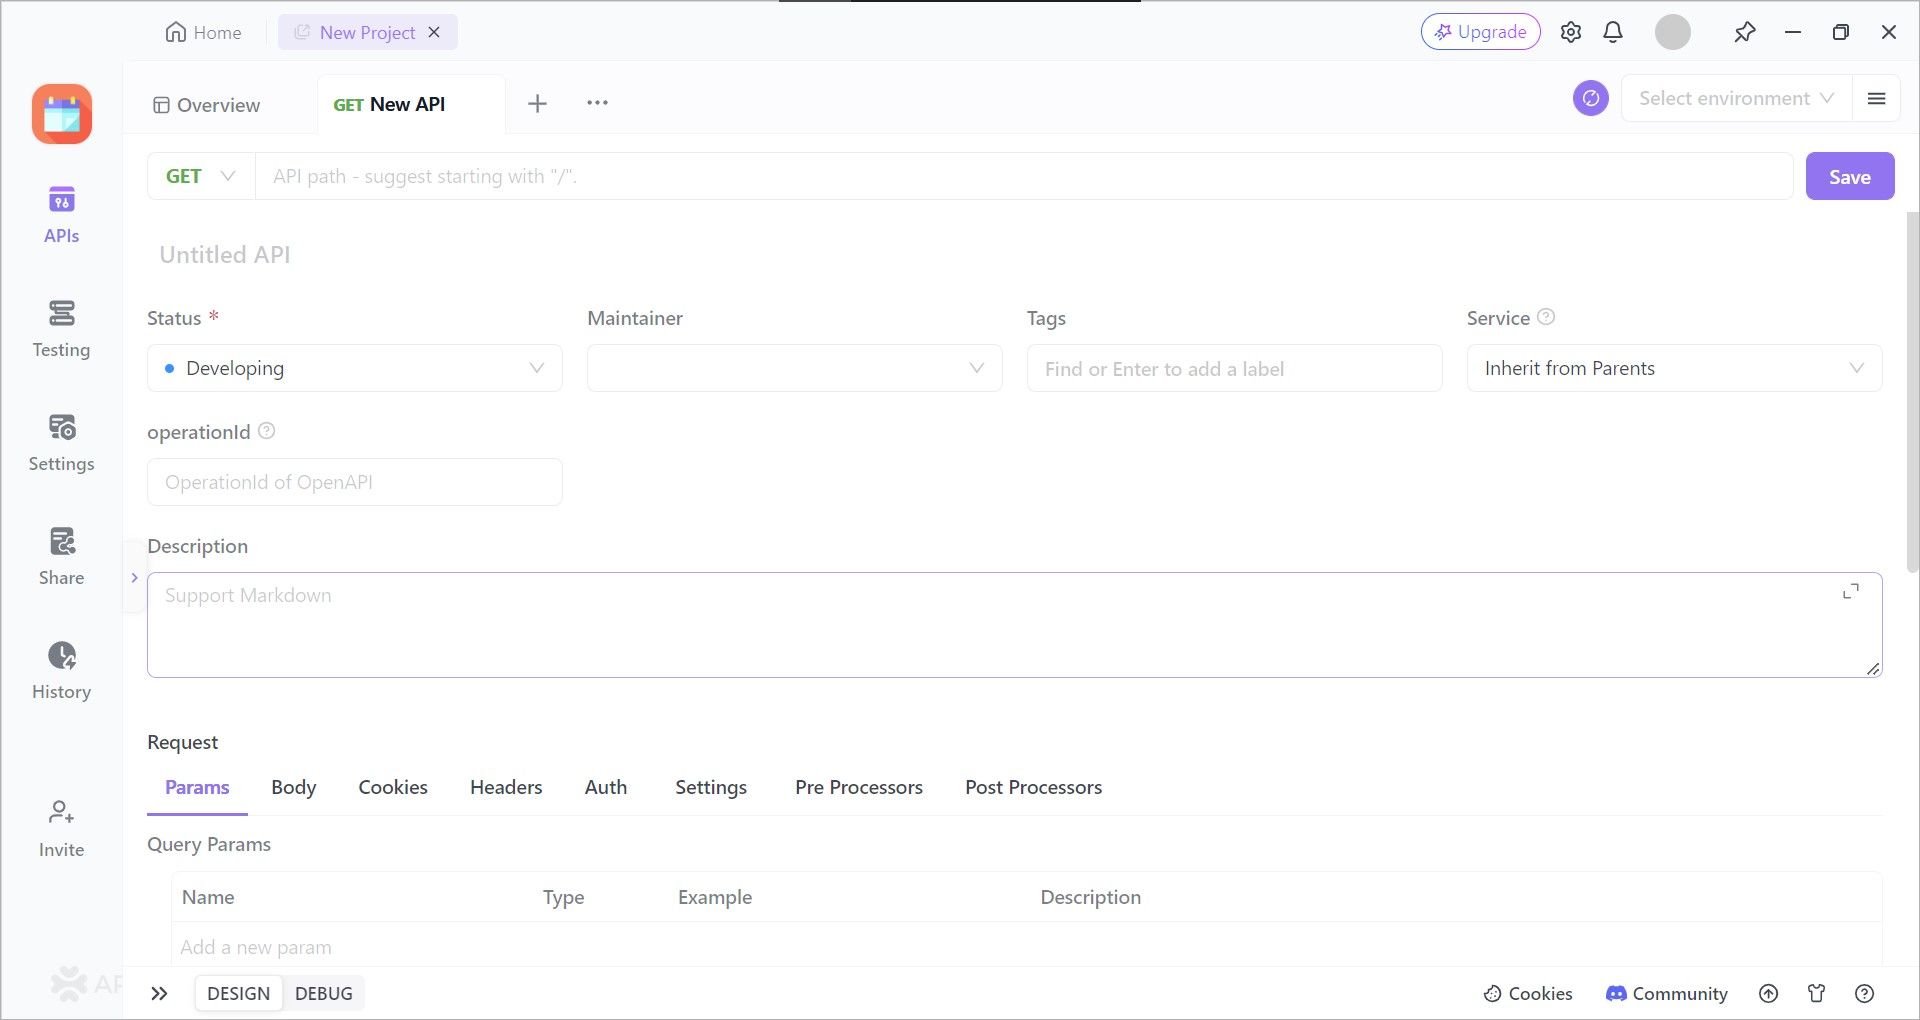Open Settings from the left sidebar
Image resolution: width=1920 pixels, height=1020 pixels.
[61, 441]
